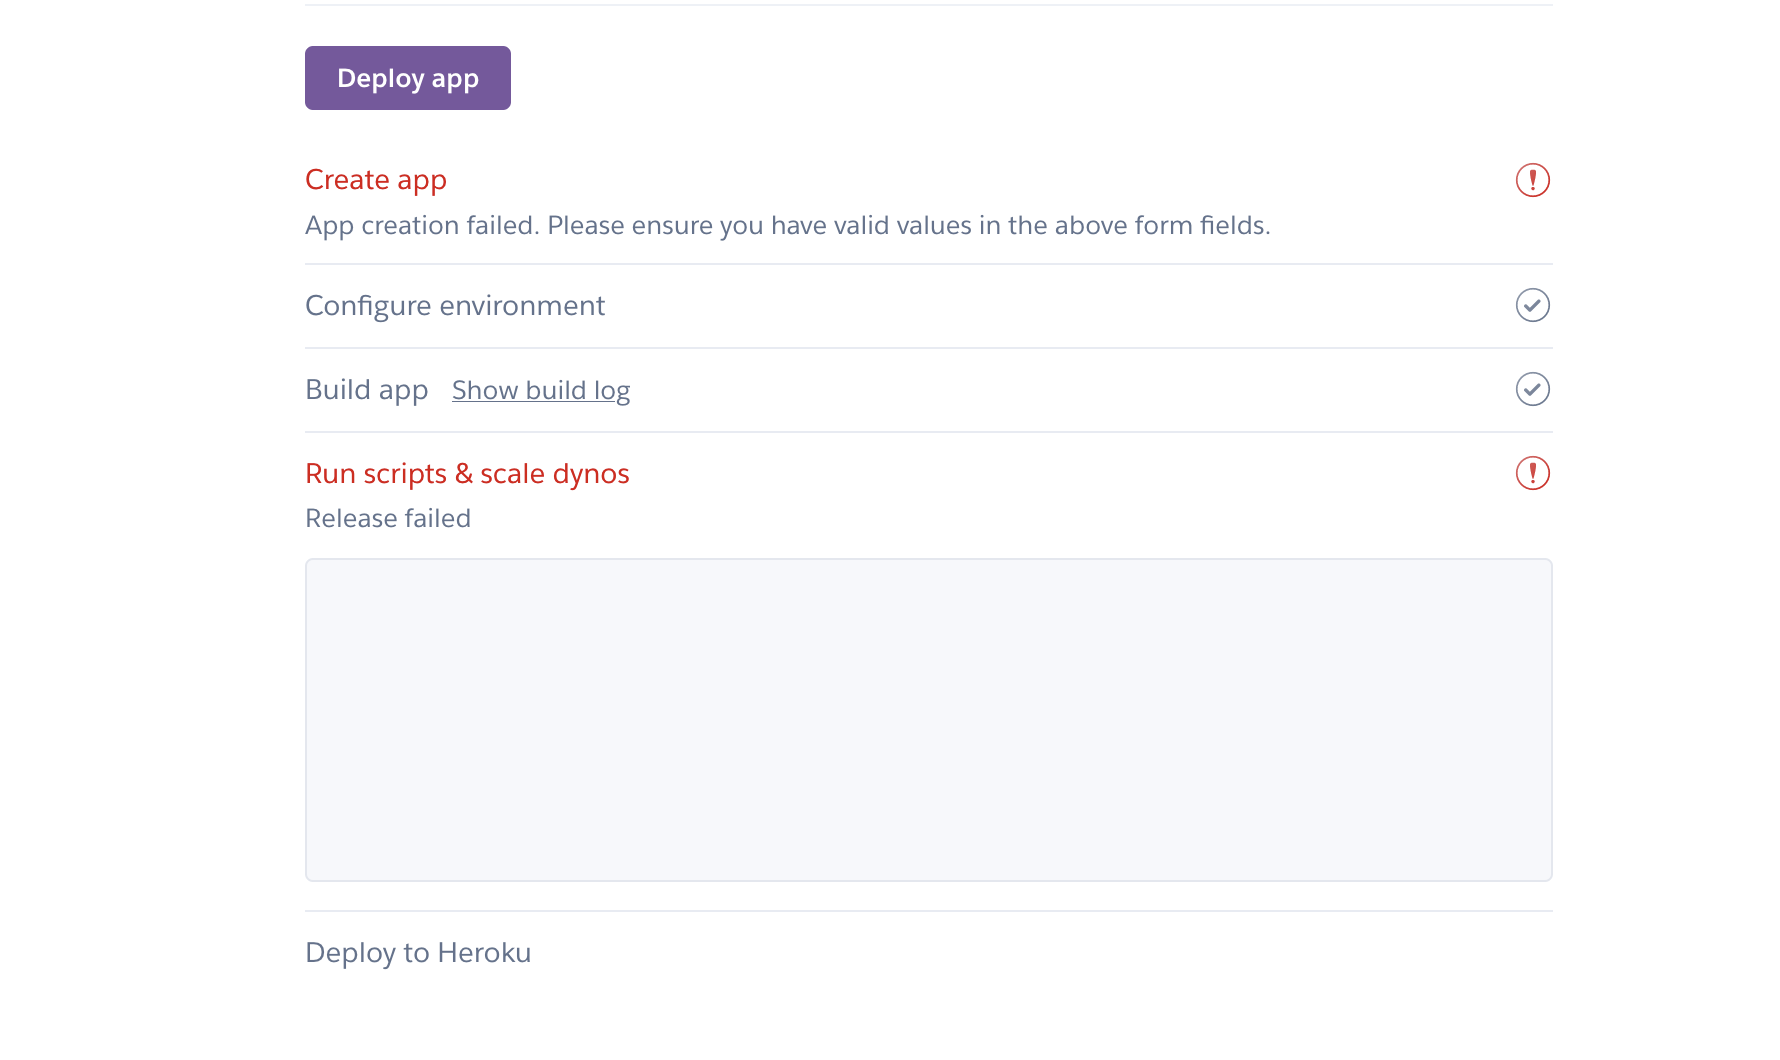Click the Release failed status text
This screenshot has width=1780, height=1060.
click(388, 518)
